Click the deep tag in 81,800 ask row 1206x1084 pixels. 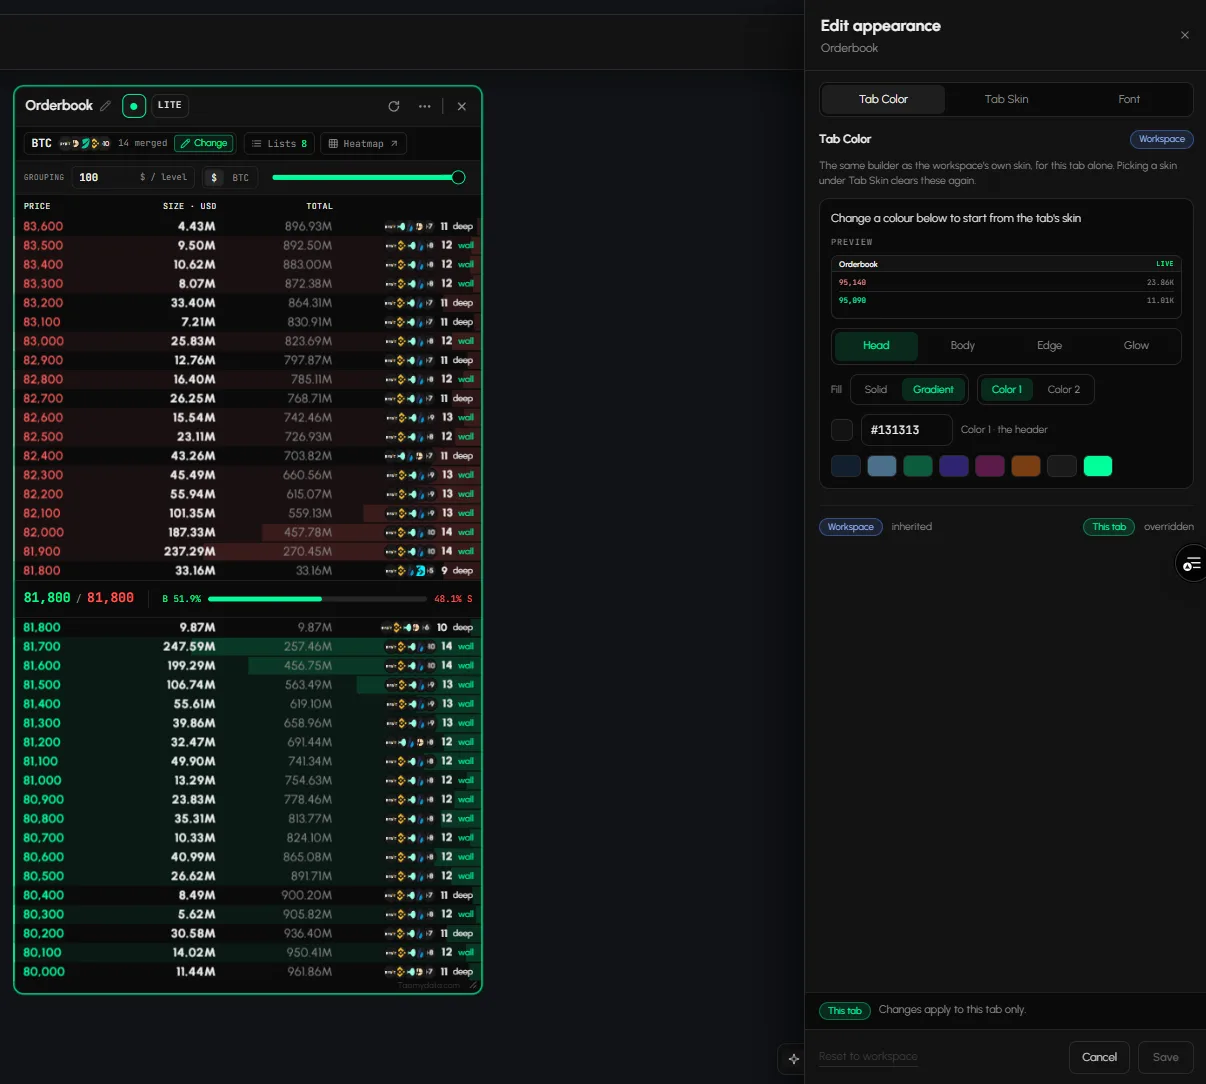tap(462, 570)
